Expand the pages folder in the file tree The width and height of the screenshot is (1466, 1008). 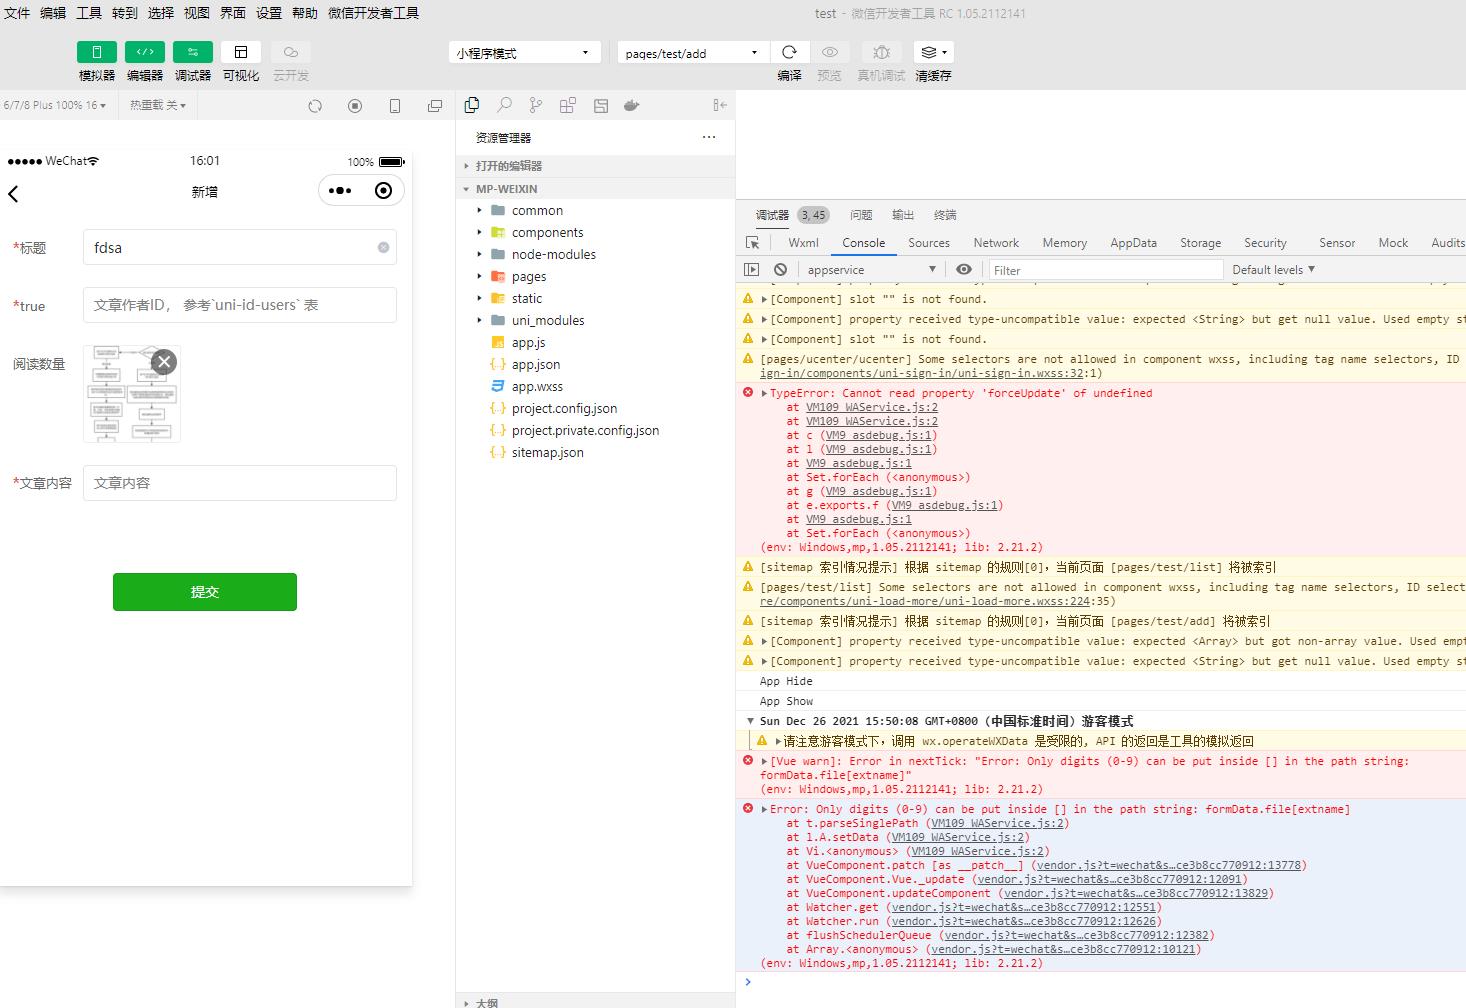tap(529, 277)
